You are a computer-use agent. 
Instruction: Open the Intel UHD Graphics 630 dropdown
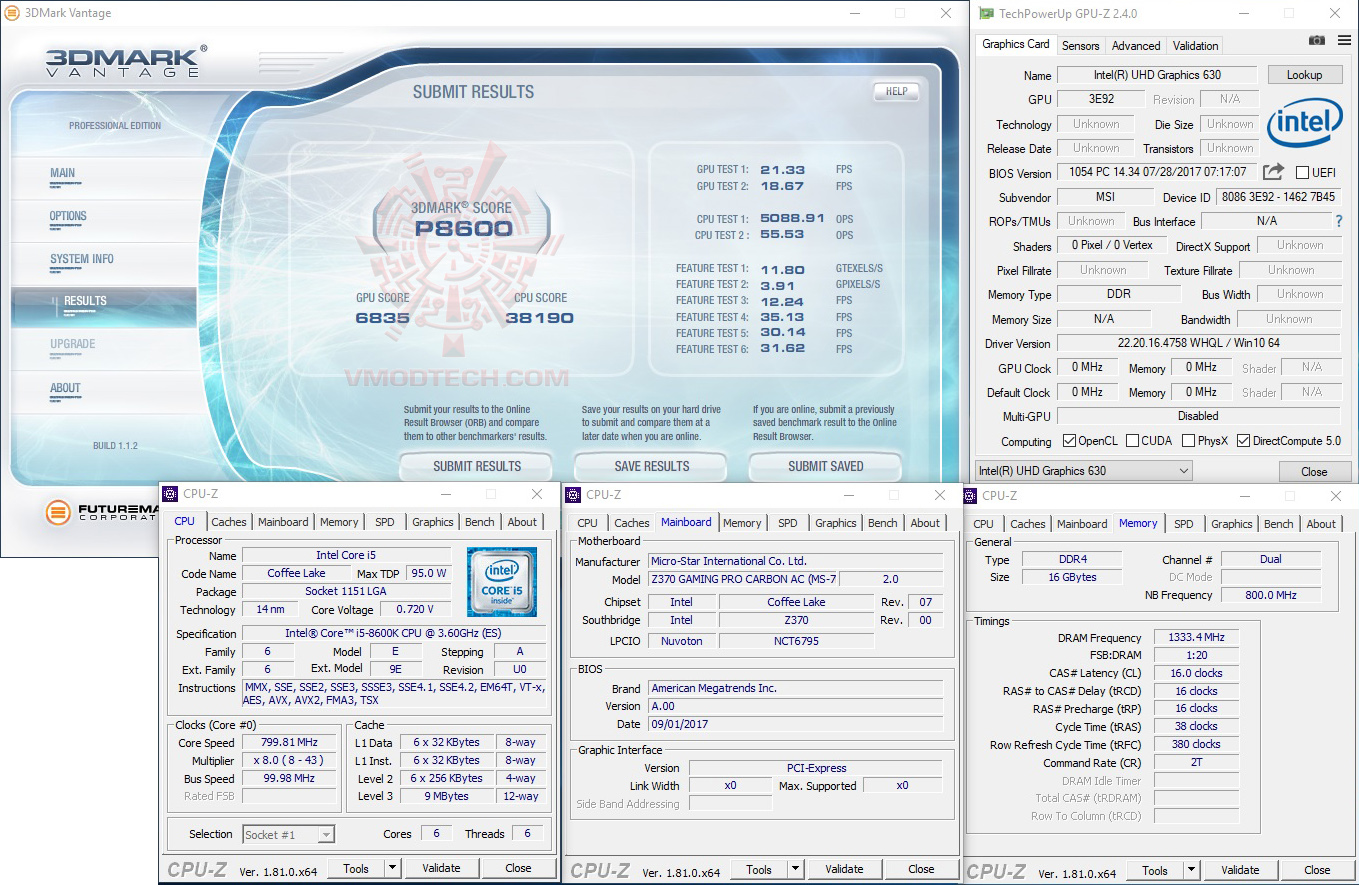tap(1084, 471)
